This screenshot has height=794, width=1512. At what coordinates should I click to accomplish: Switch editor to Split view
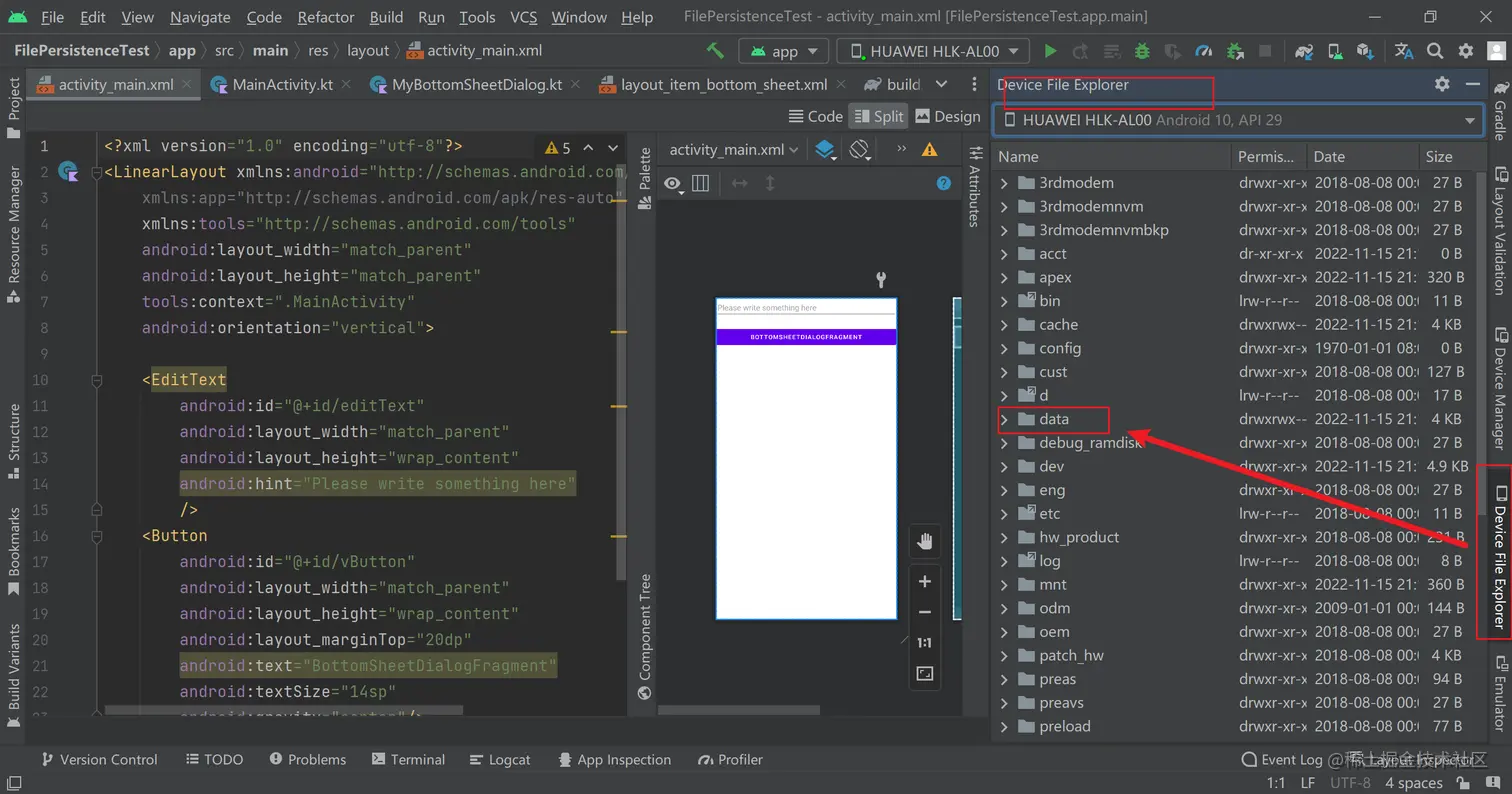click(x=878, y=117)
